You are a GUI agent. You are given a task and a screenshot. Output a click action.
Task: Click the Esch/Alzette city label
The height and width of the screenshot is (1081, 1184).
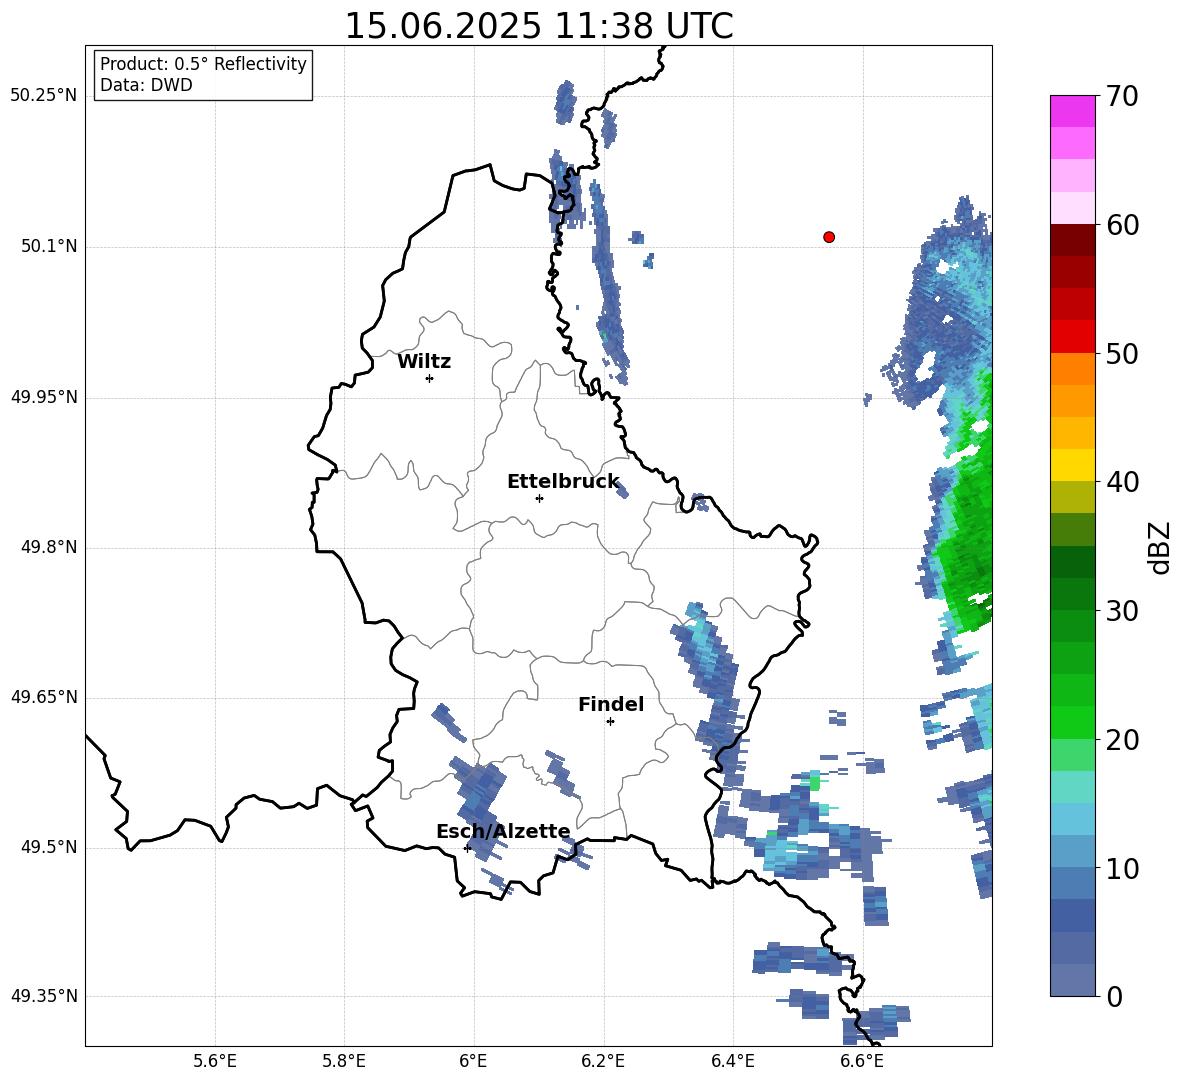click(503, 832)
